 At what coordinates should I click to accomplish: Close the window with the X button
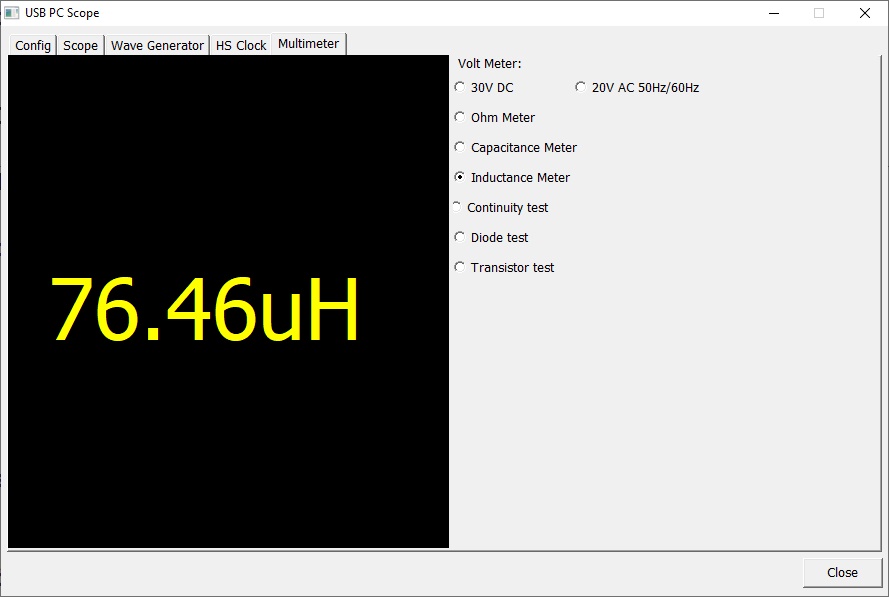pos(865,13)
